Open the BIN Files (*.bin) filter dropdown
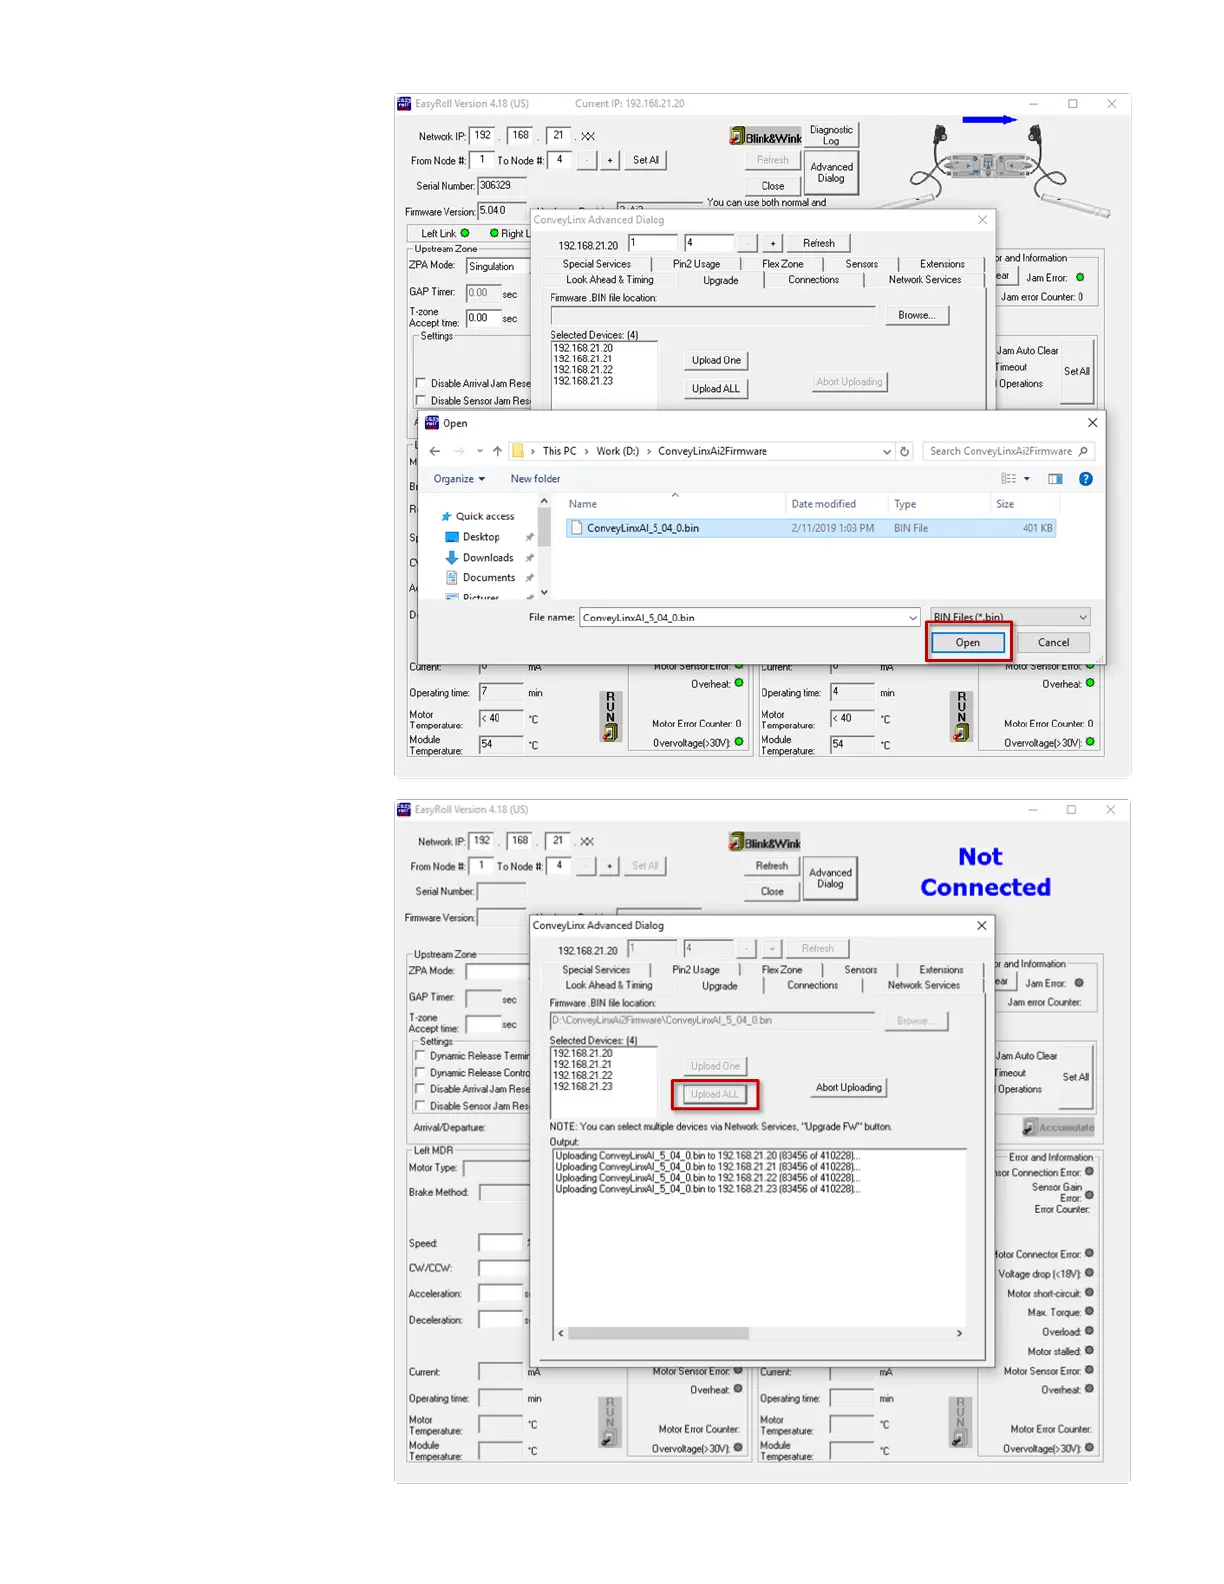The height and width of the screenshot is (1584, 1224). click(1010, 617)
